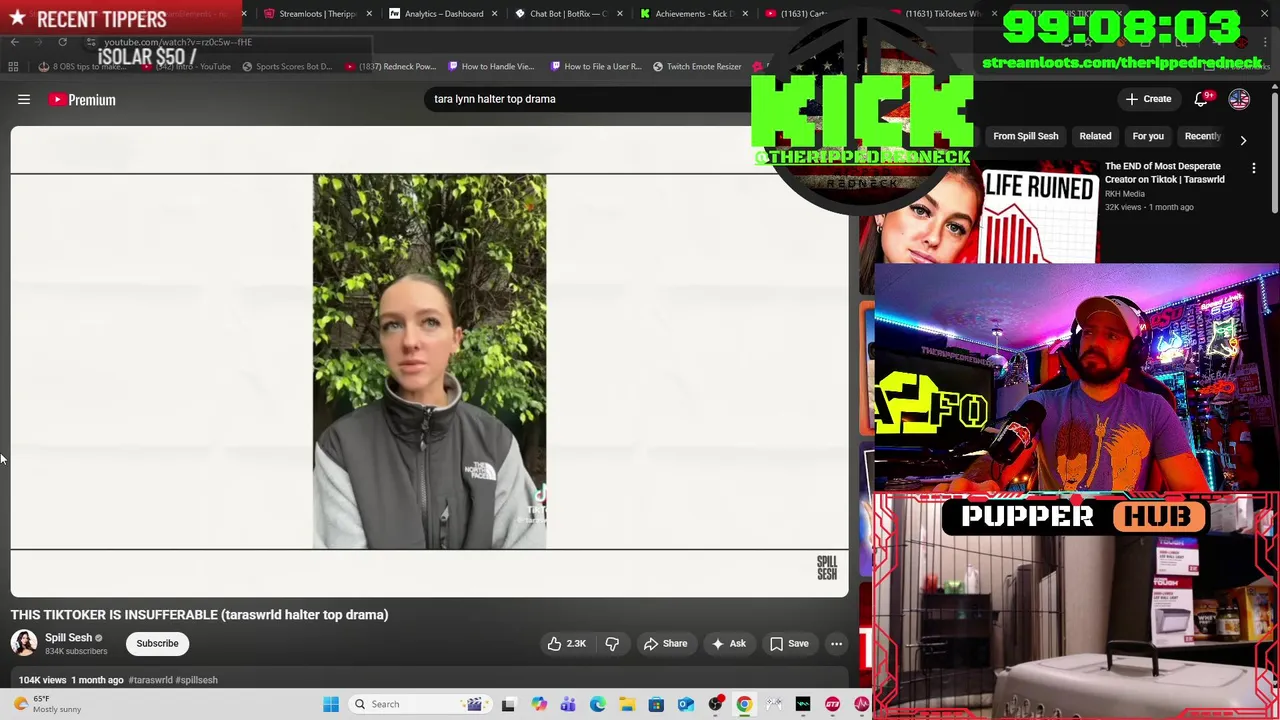Open the Spill Sesh channel name link
This screenshot has height=720, width=1280.
click(68, 638)
